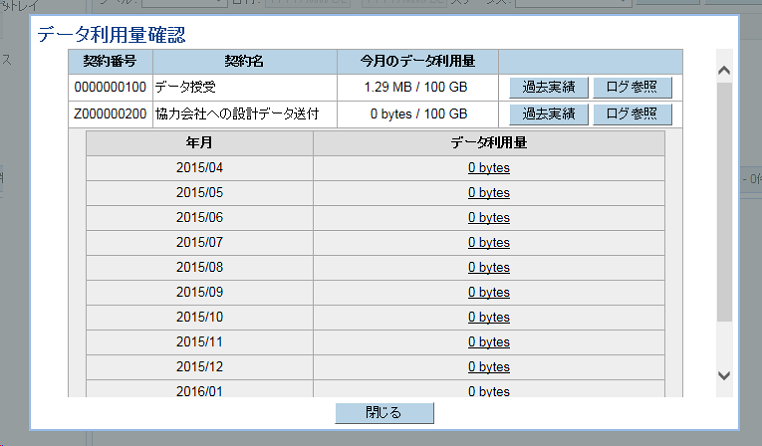The image size is (762, 446).
Task: Click the 2015/05 data usage link
Action: (489, 193)
